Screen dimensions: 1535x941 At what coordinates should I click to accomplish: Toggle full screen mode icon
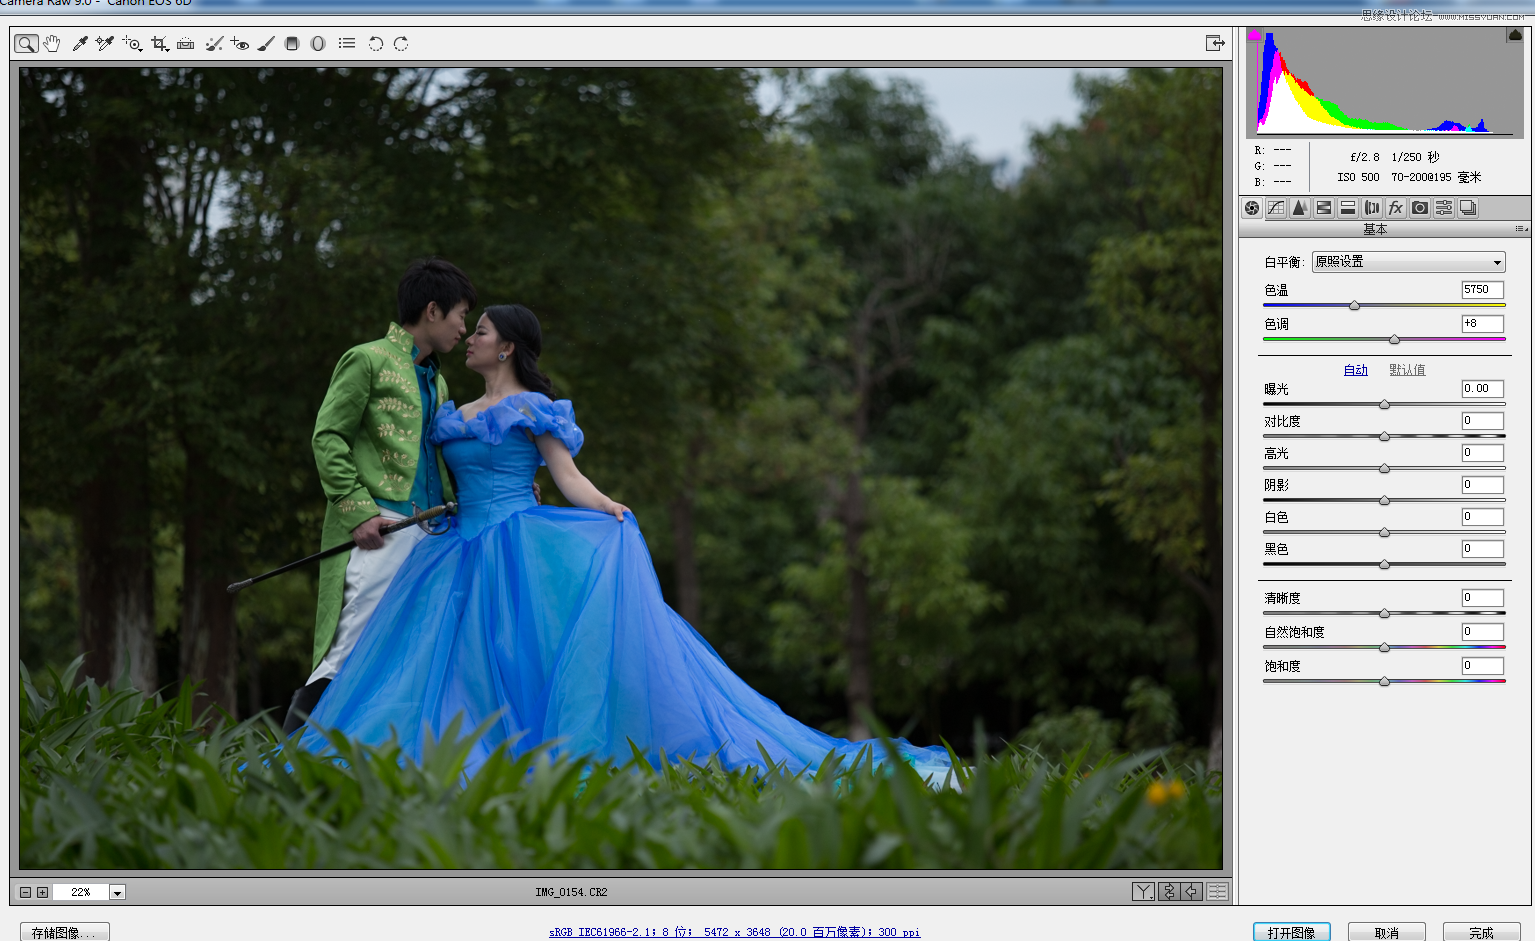pyautogui.click(x=1215, y=43)
